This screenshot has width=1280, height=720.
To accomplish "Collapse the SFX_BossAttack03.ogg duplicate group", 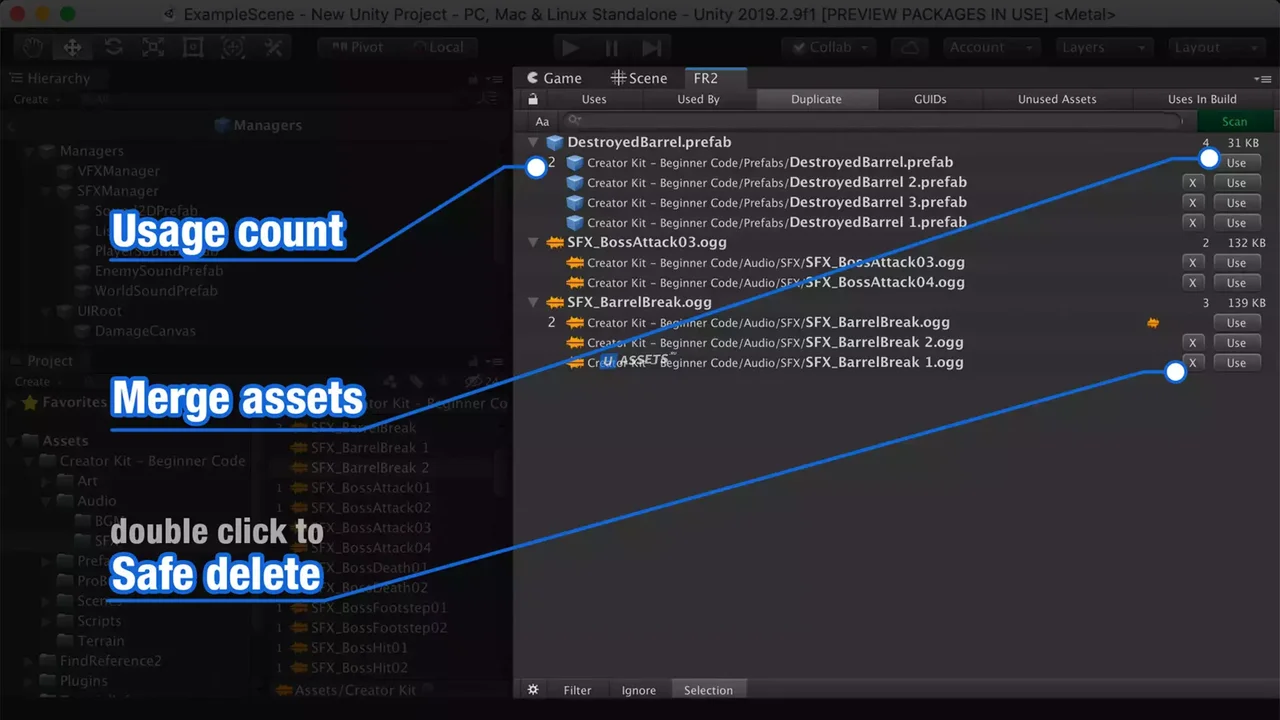I will 533,243.
